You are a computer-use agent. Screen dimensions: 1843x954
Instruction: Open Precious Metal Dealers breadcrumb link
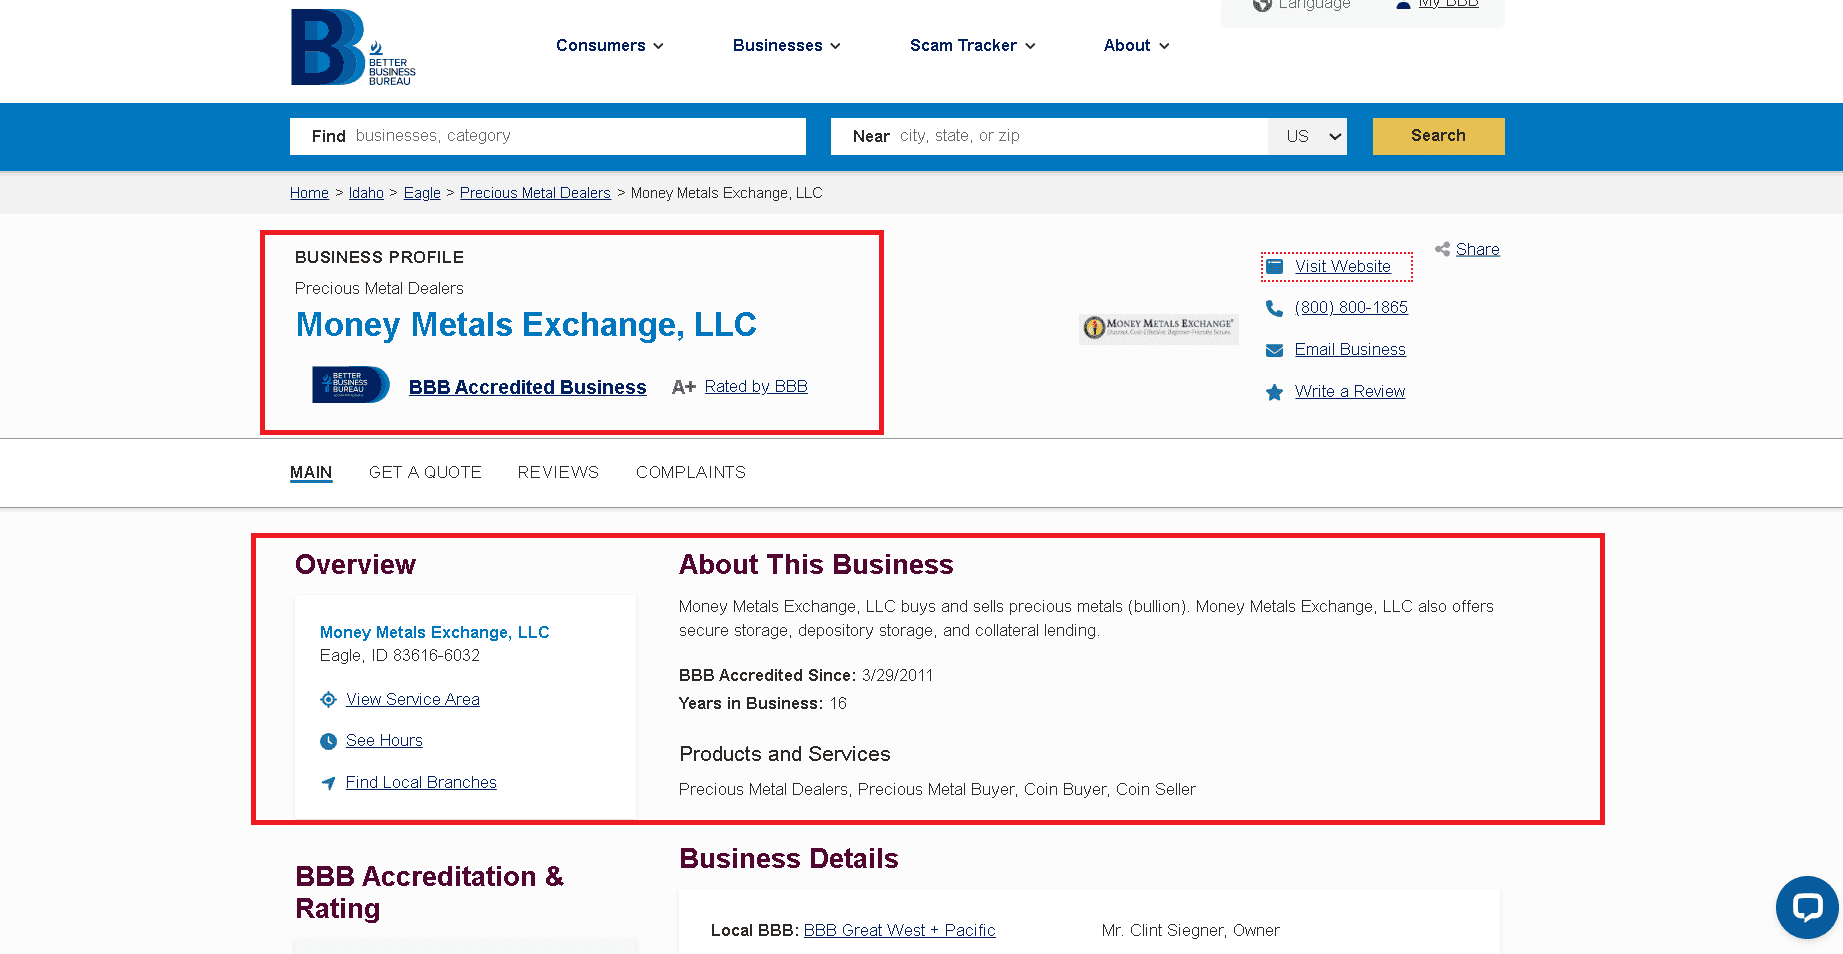coord(535,193)
